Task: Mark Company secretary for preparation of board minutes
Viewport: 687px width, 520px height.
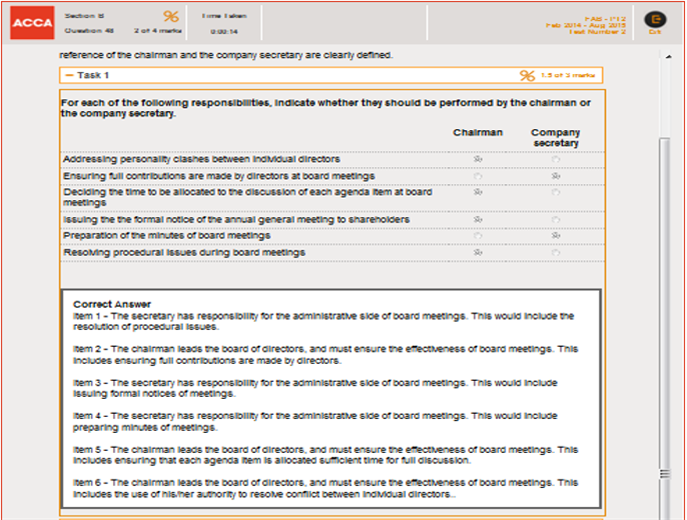Action: tap(555, 236)
